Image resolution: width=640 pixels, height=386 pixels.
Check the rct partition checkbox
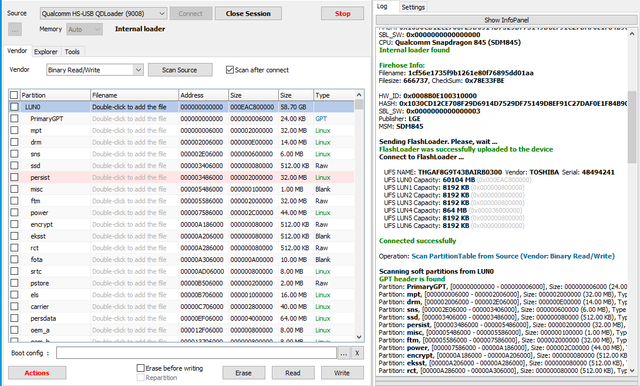(14, 248)
